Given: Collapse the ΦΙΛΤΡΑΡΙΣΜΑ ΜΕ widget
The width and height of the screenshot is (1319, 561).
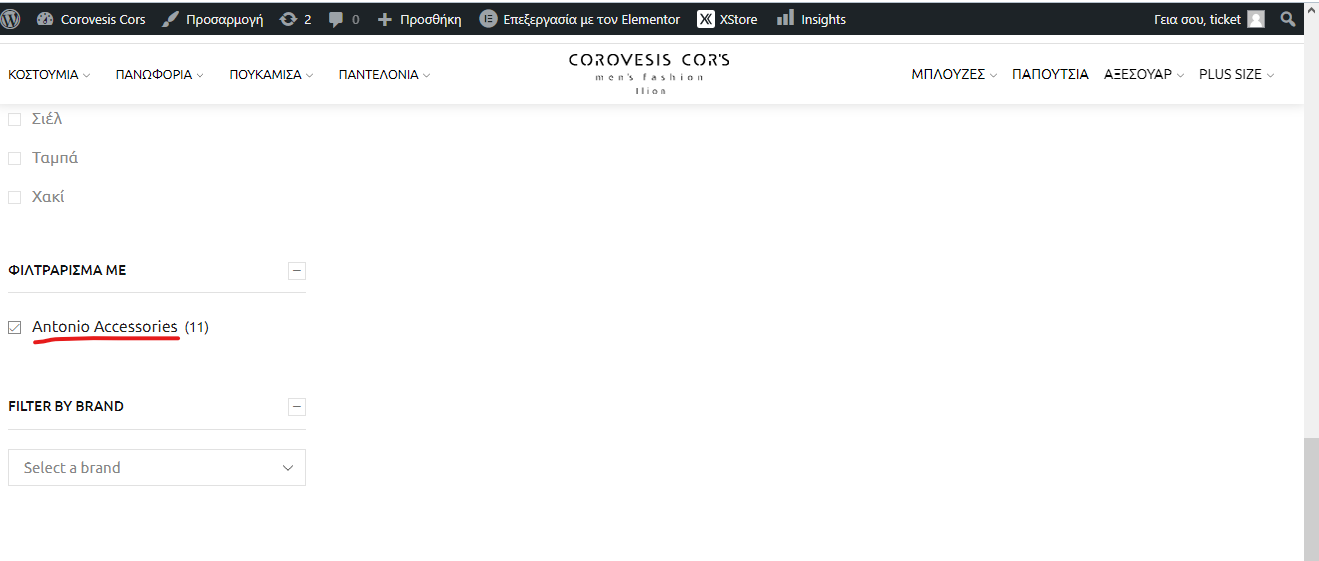Looking at the screenshot, I should (297, 270).
